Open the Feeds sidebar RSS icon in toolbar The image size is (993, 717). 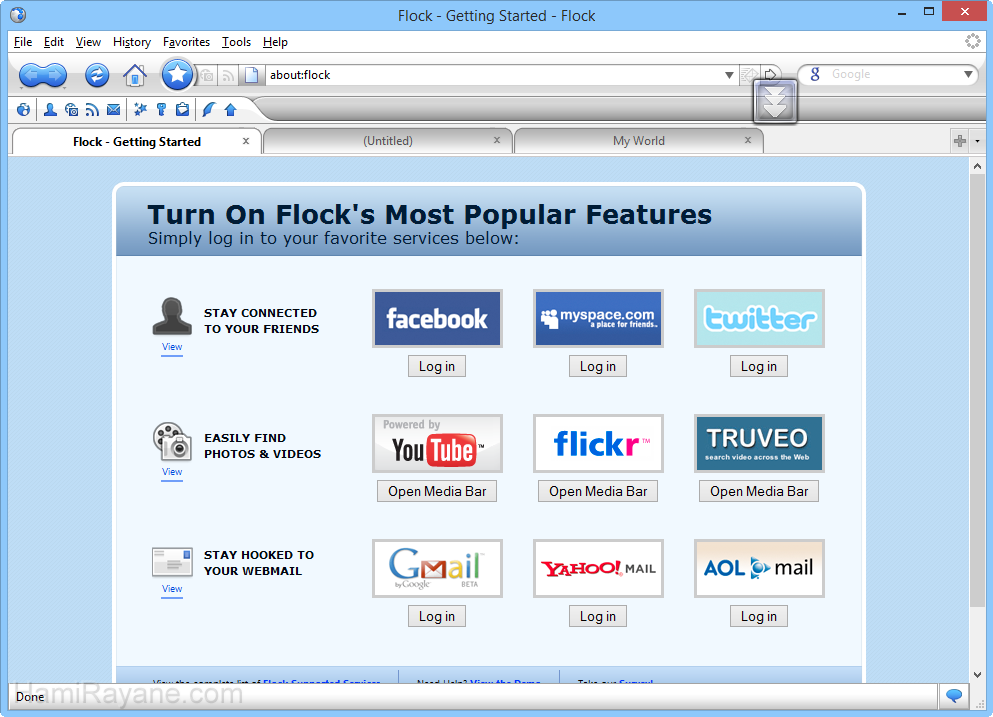[92, 110]
